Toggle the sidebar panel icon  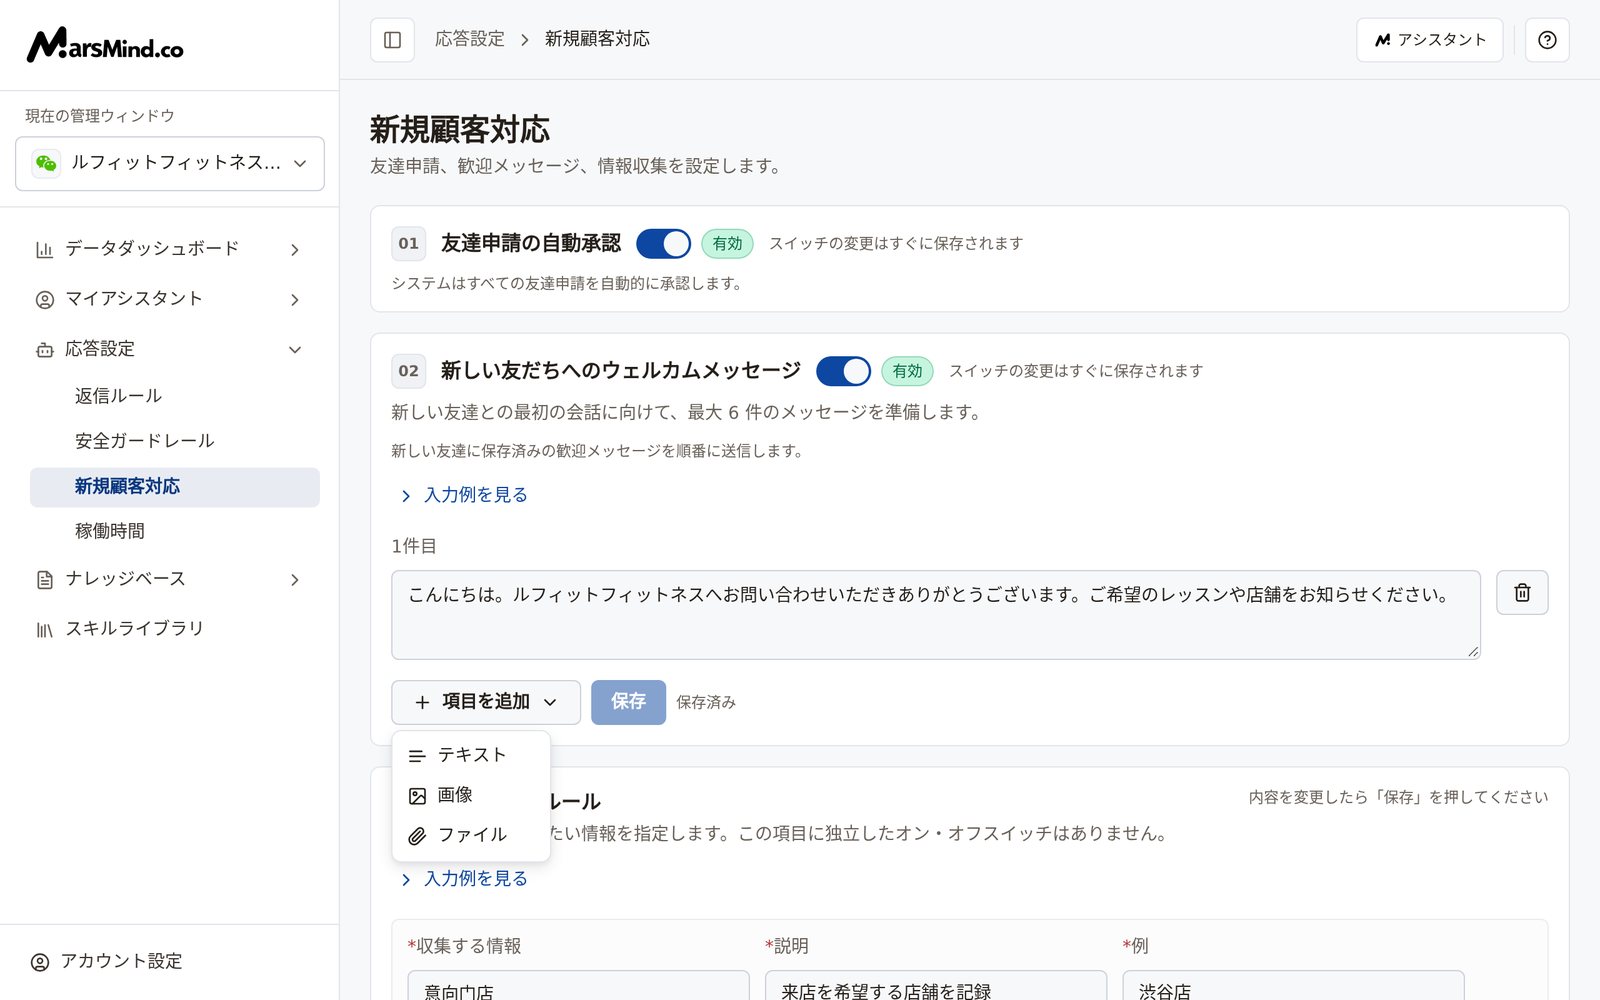point(393,40)
